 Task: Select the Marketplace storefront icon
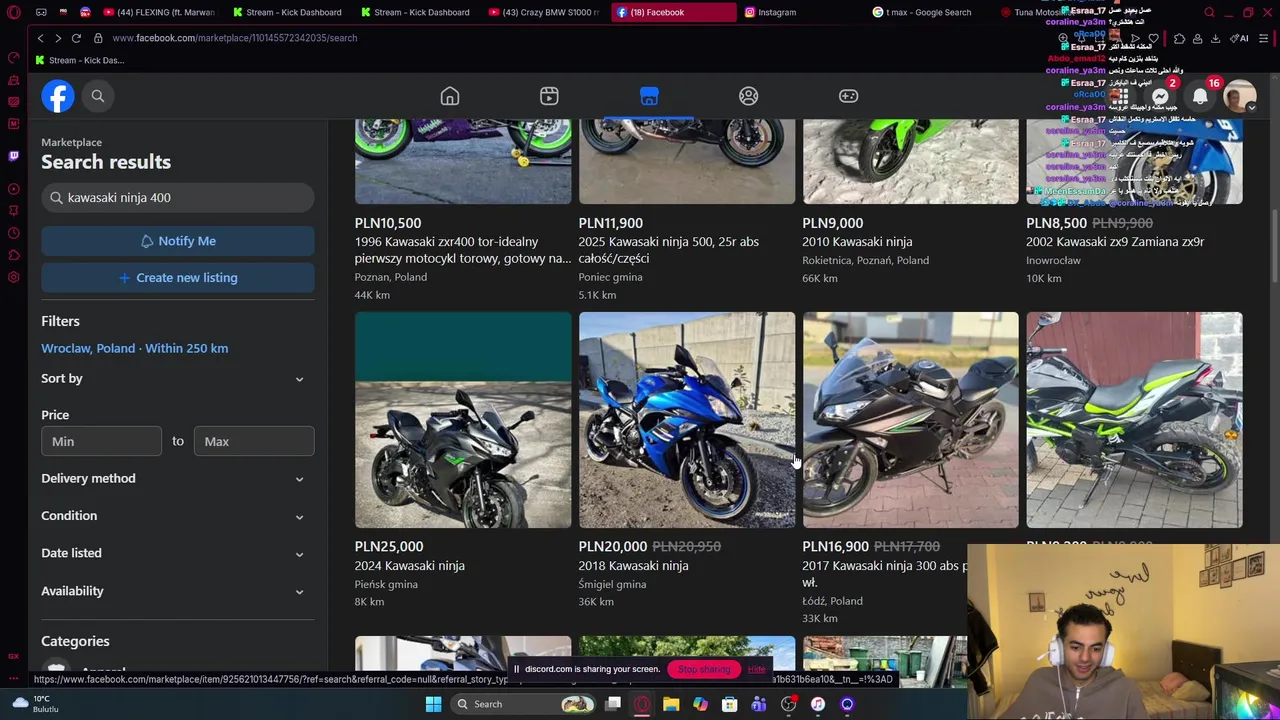click(649, 96)
